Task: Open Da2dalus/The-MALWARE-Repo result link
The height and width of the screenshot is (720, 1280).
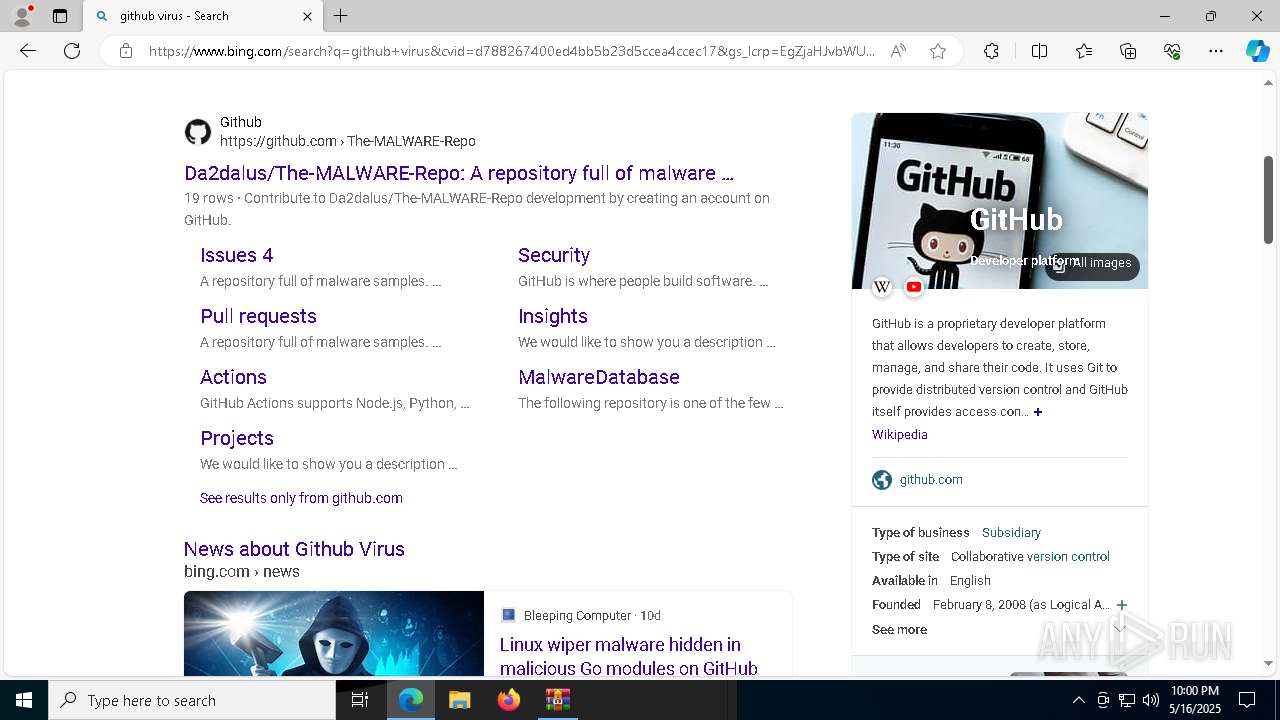Action: 459,173
